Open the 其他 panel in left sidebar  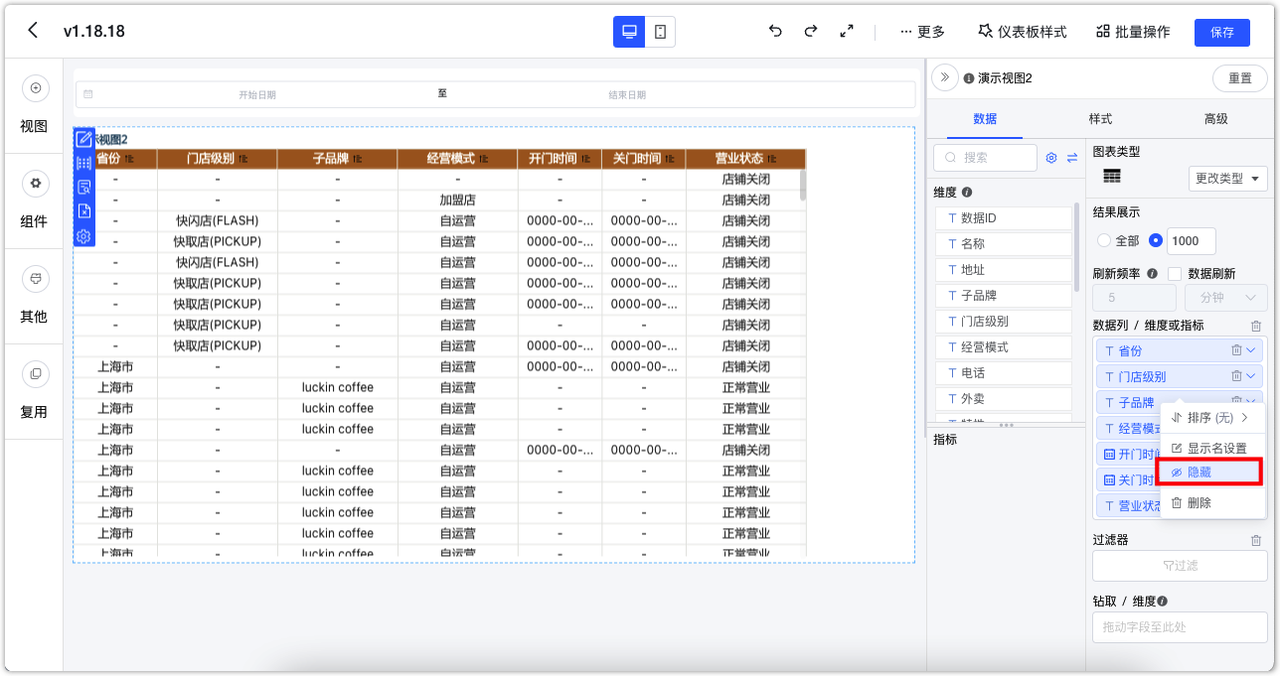tap(34, 295)
